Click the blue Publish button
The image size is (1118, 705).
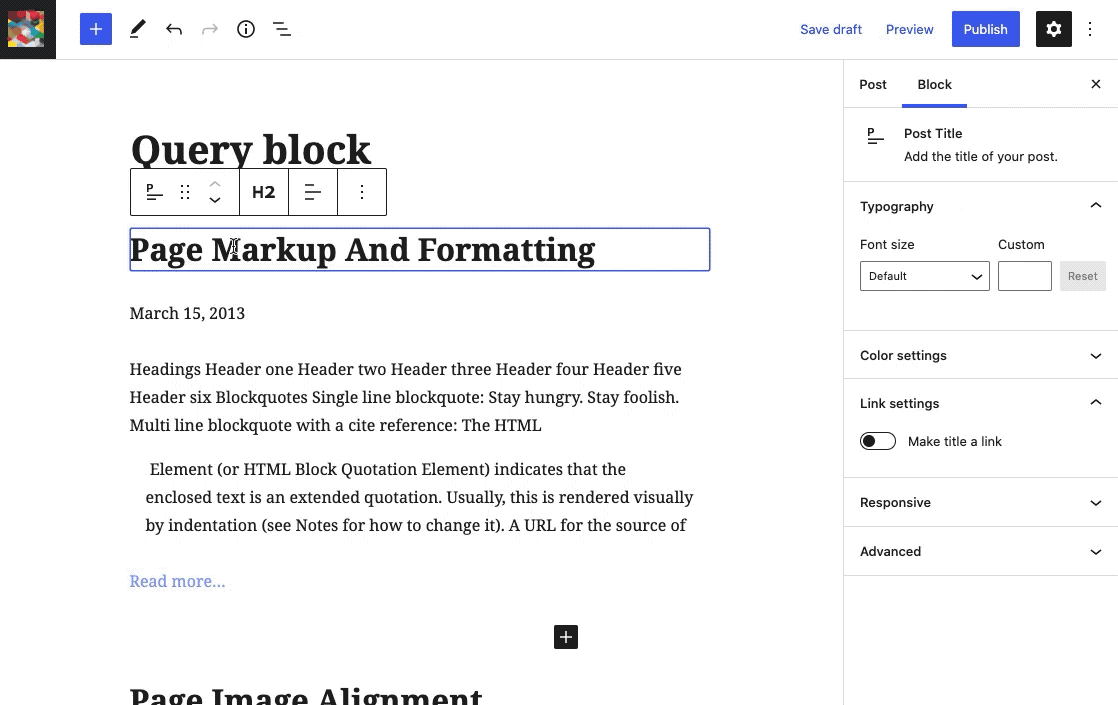click(985, 29)
